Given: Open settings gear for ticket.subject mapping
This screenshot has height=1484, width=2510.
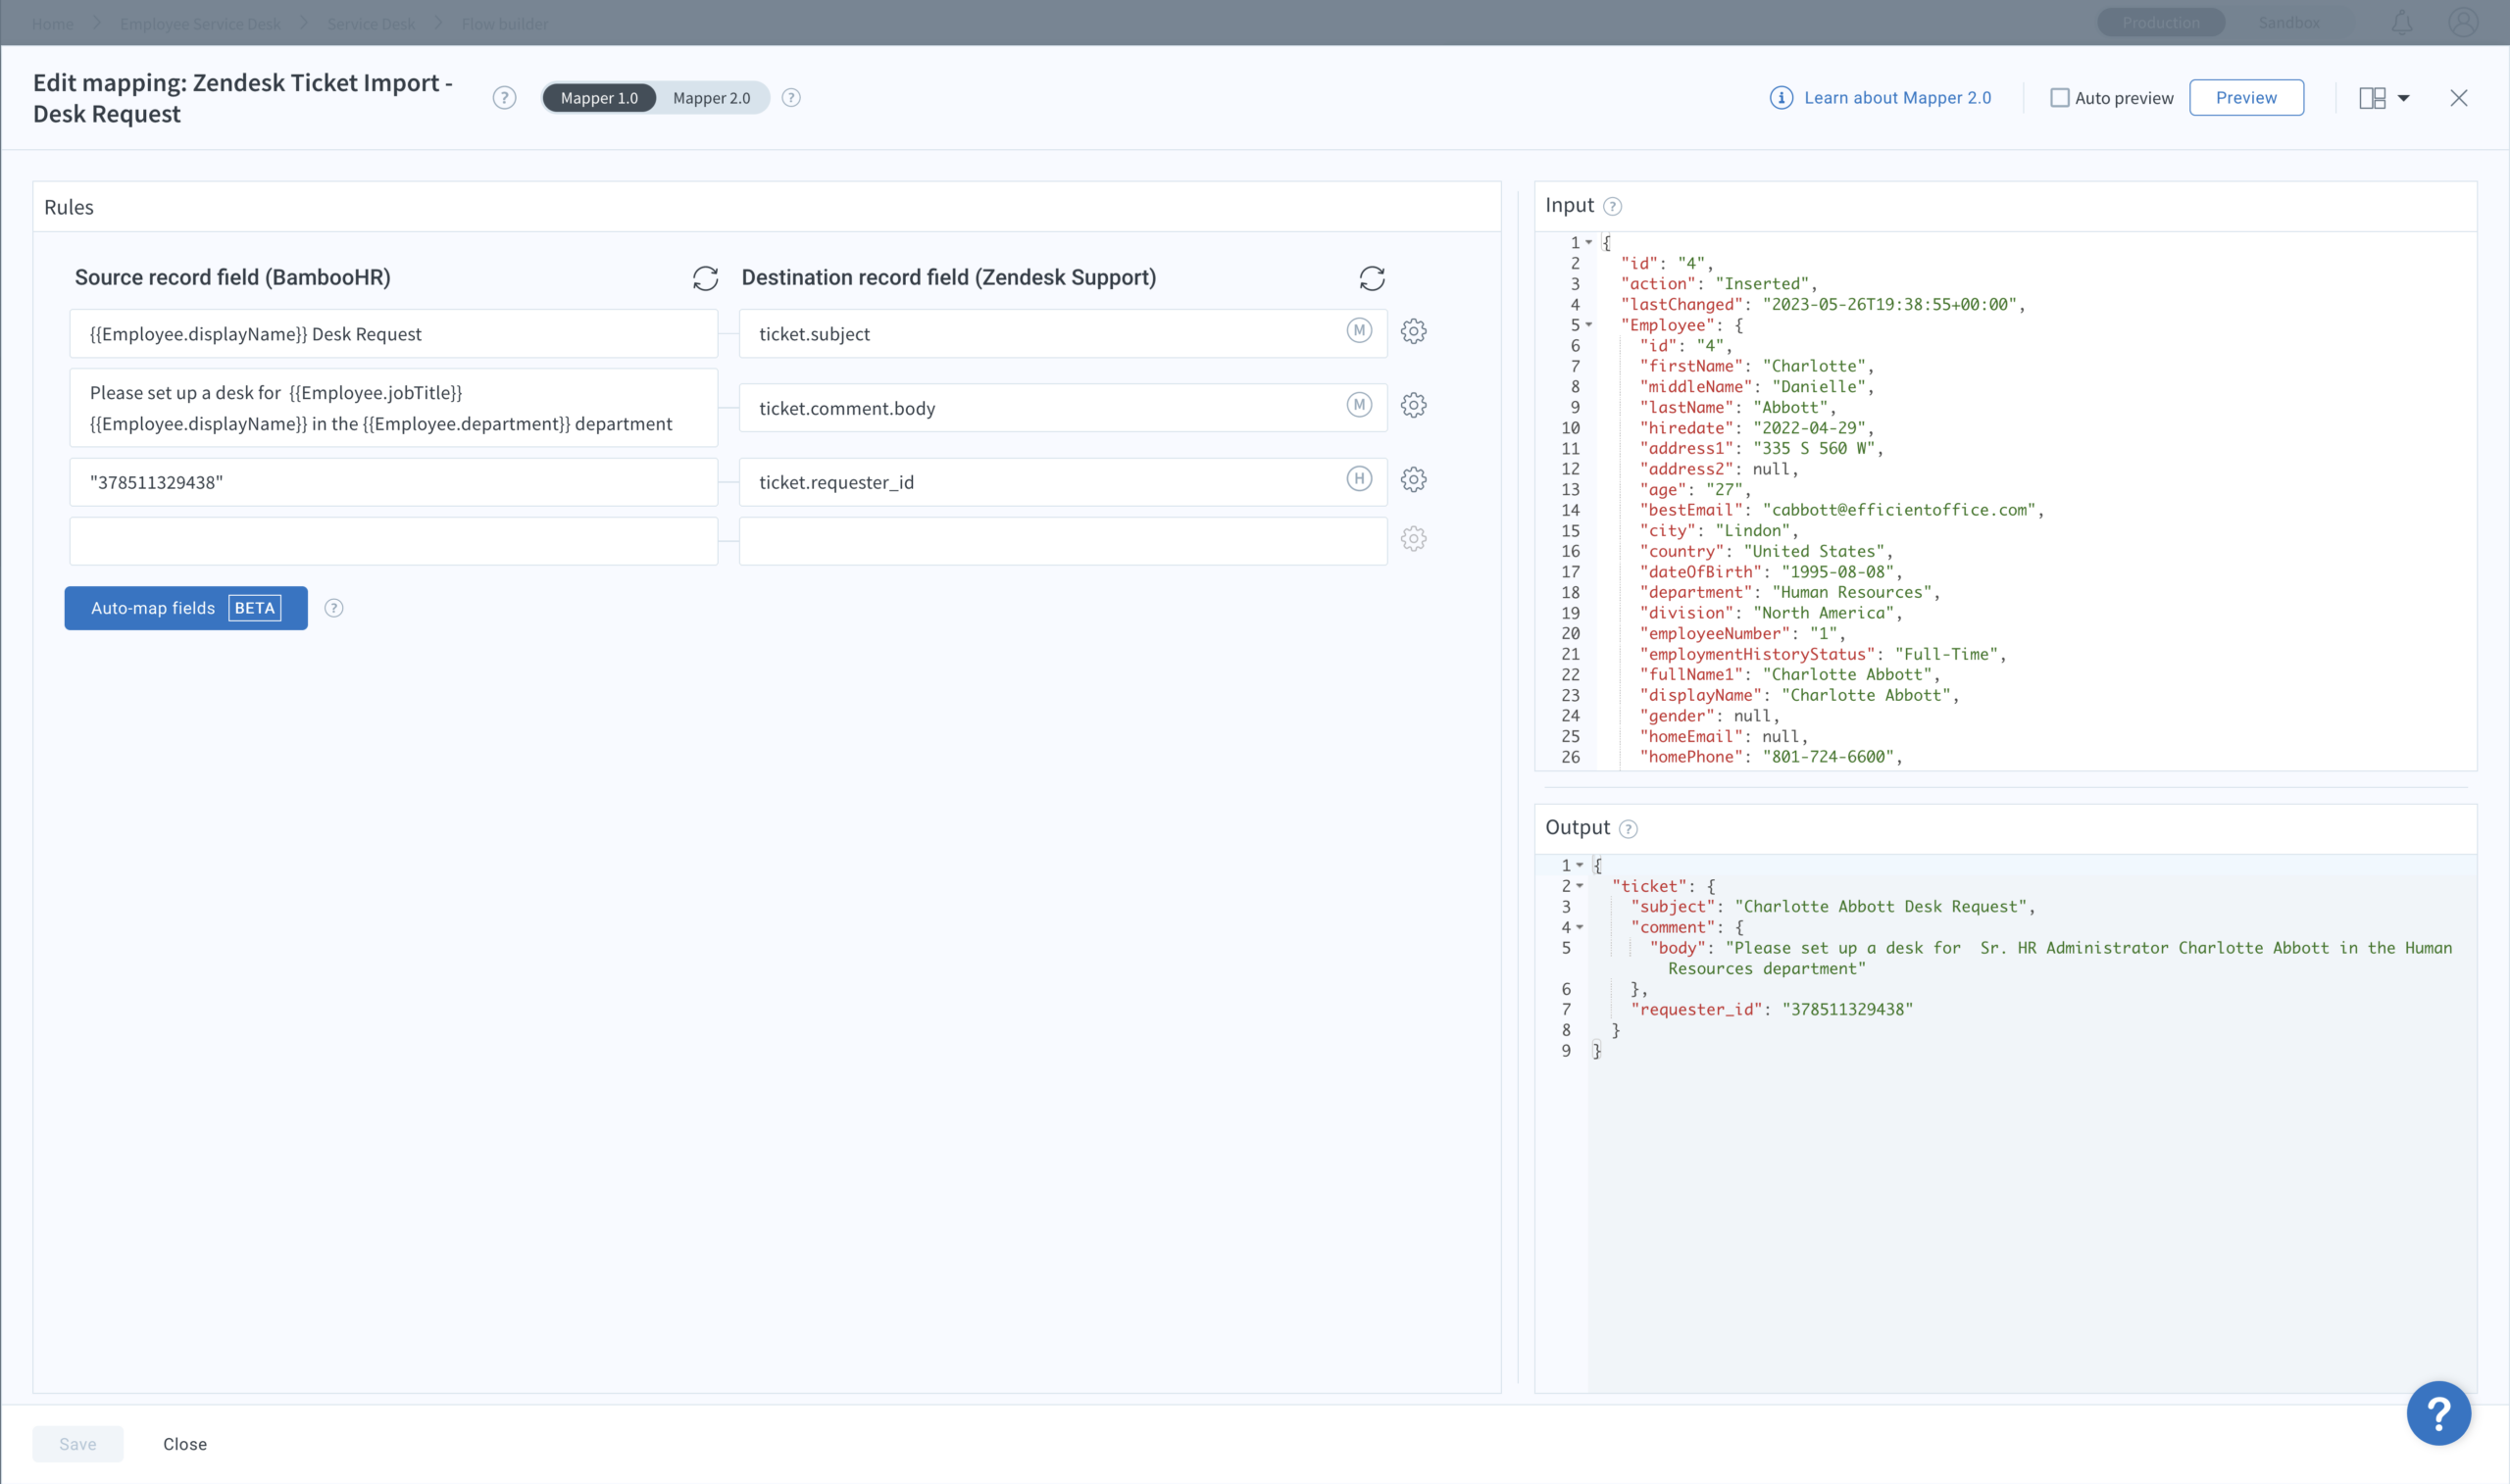Looking at the screenshot, I should click(1413, 331).
